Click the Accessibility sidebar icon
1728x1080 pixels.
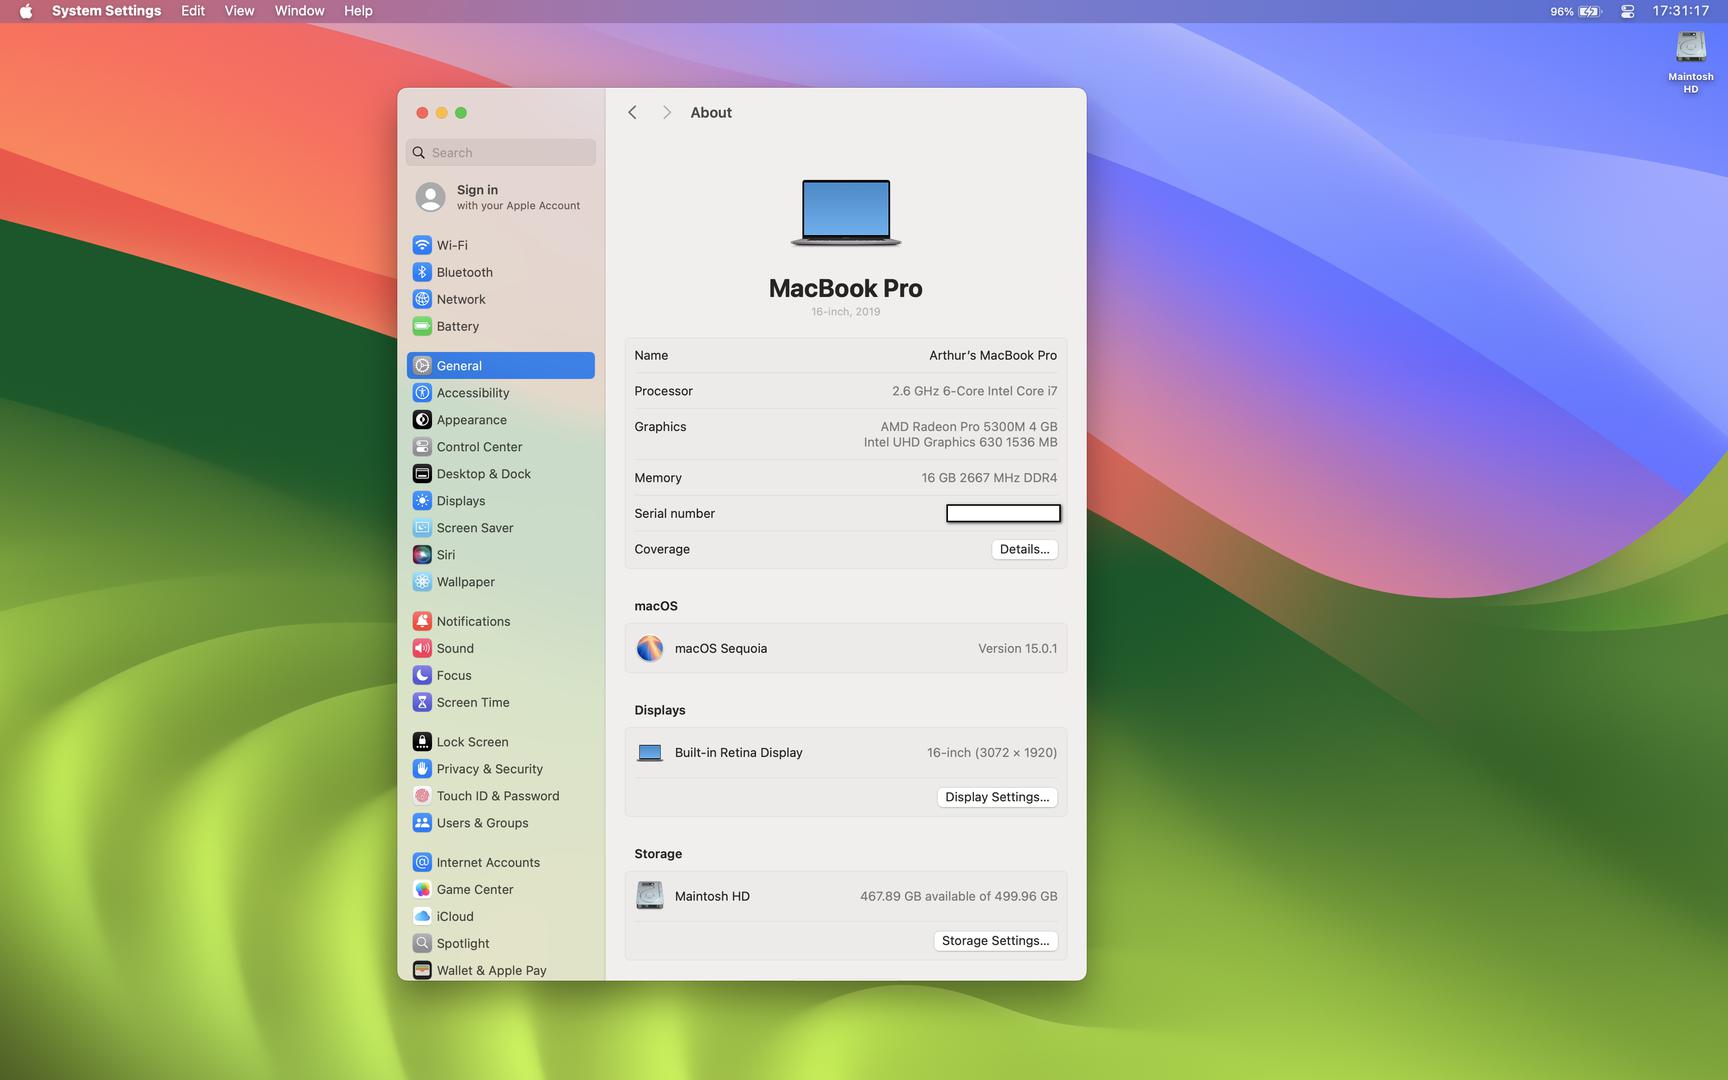422,393
